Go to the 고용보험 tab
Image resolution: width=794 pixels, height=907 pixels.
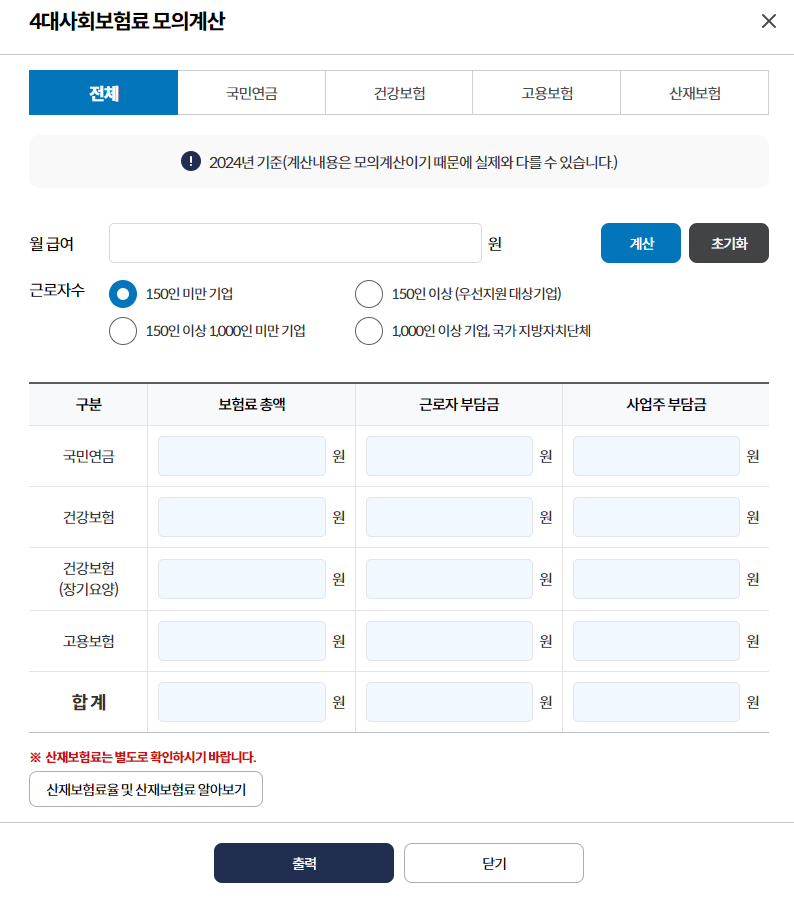pos(546,93)
